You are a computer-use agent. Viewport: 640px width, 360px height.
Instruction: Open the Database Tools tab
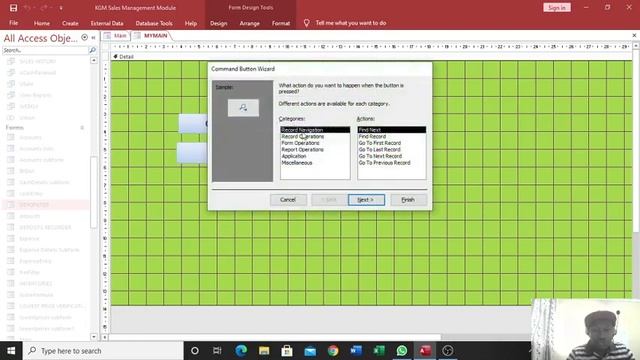tap(154, 23)
